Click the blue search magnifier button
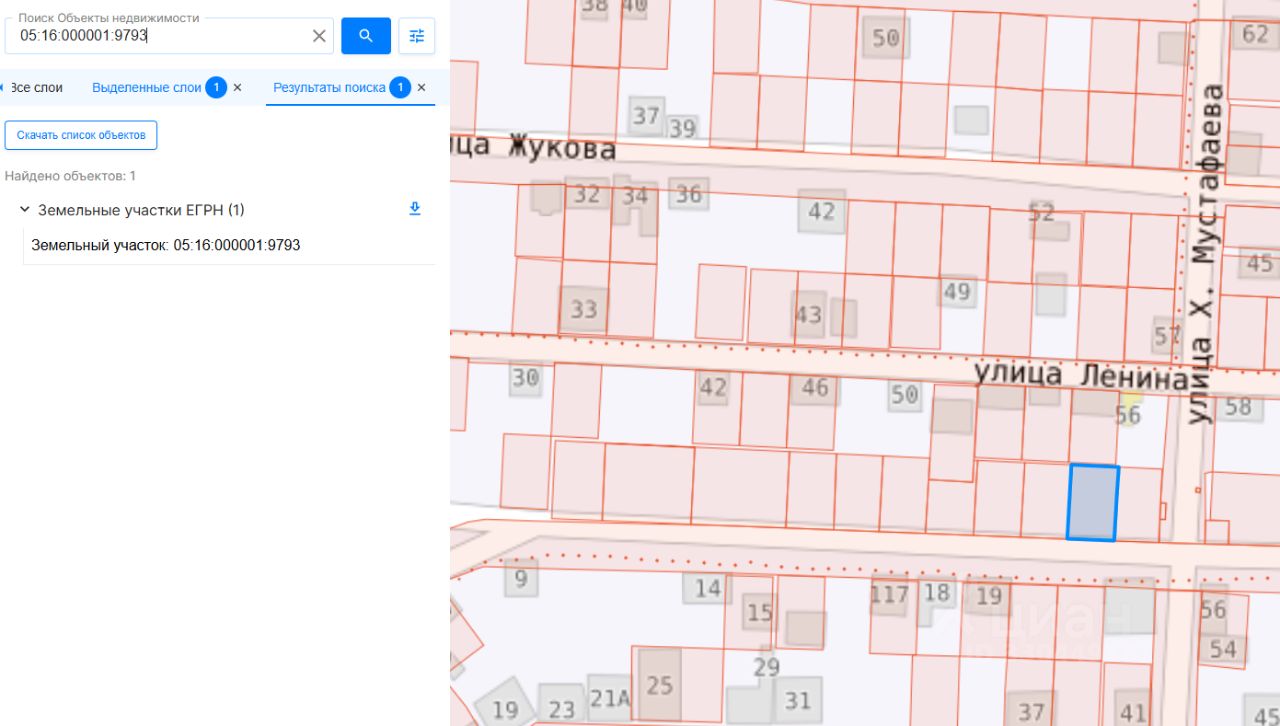 [366, 36]
